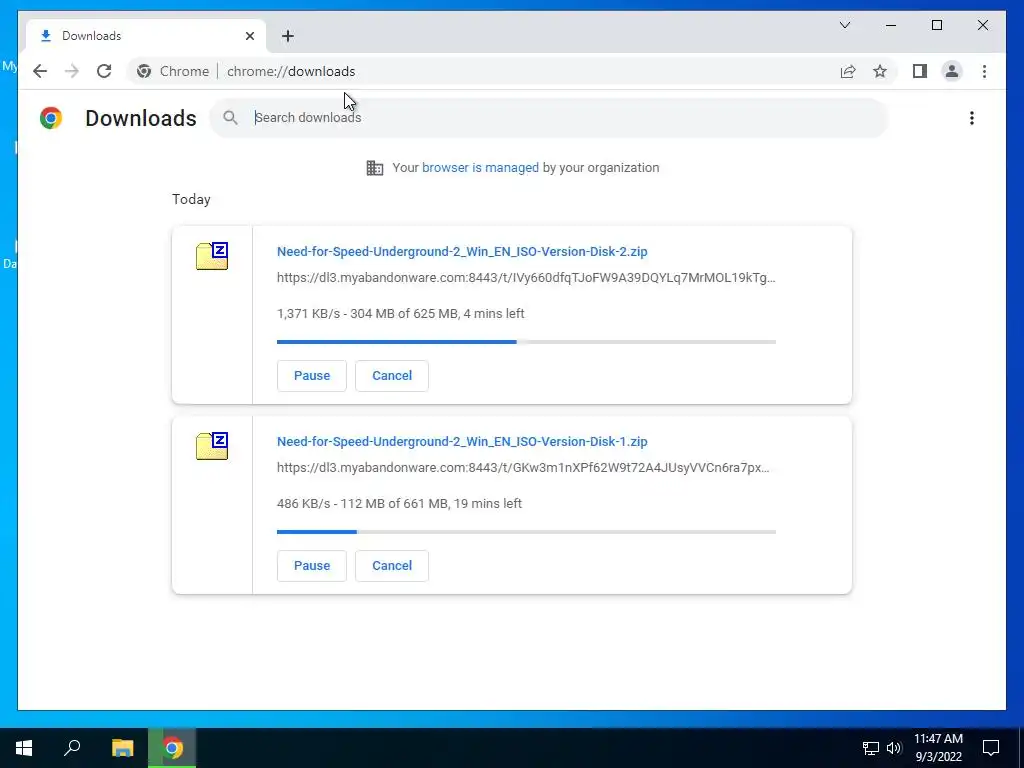1024x768 pixels.
Task: Click the Disk-1 source URL text
Action: 523,468
